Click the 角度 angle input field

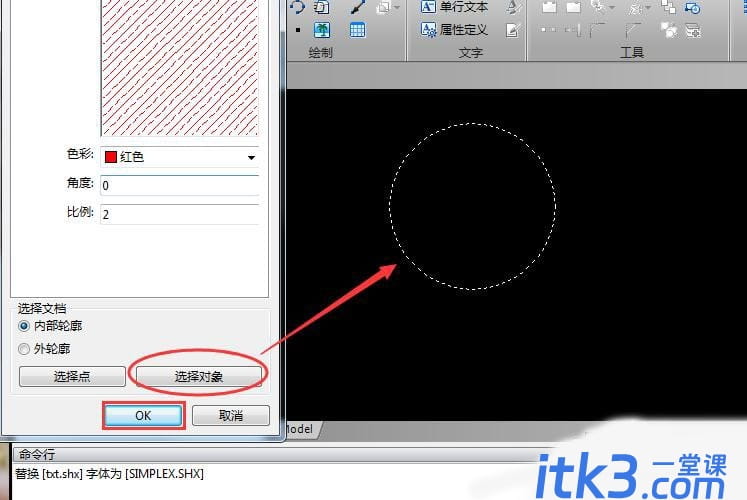[x=180, y=185]
